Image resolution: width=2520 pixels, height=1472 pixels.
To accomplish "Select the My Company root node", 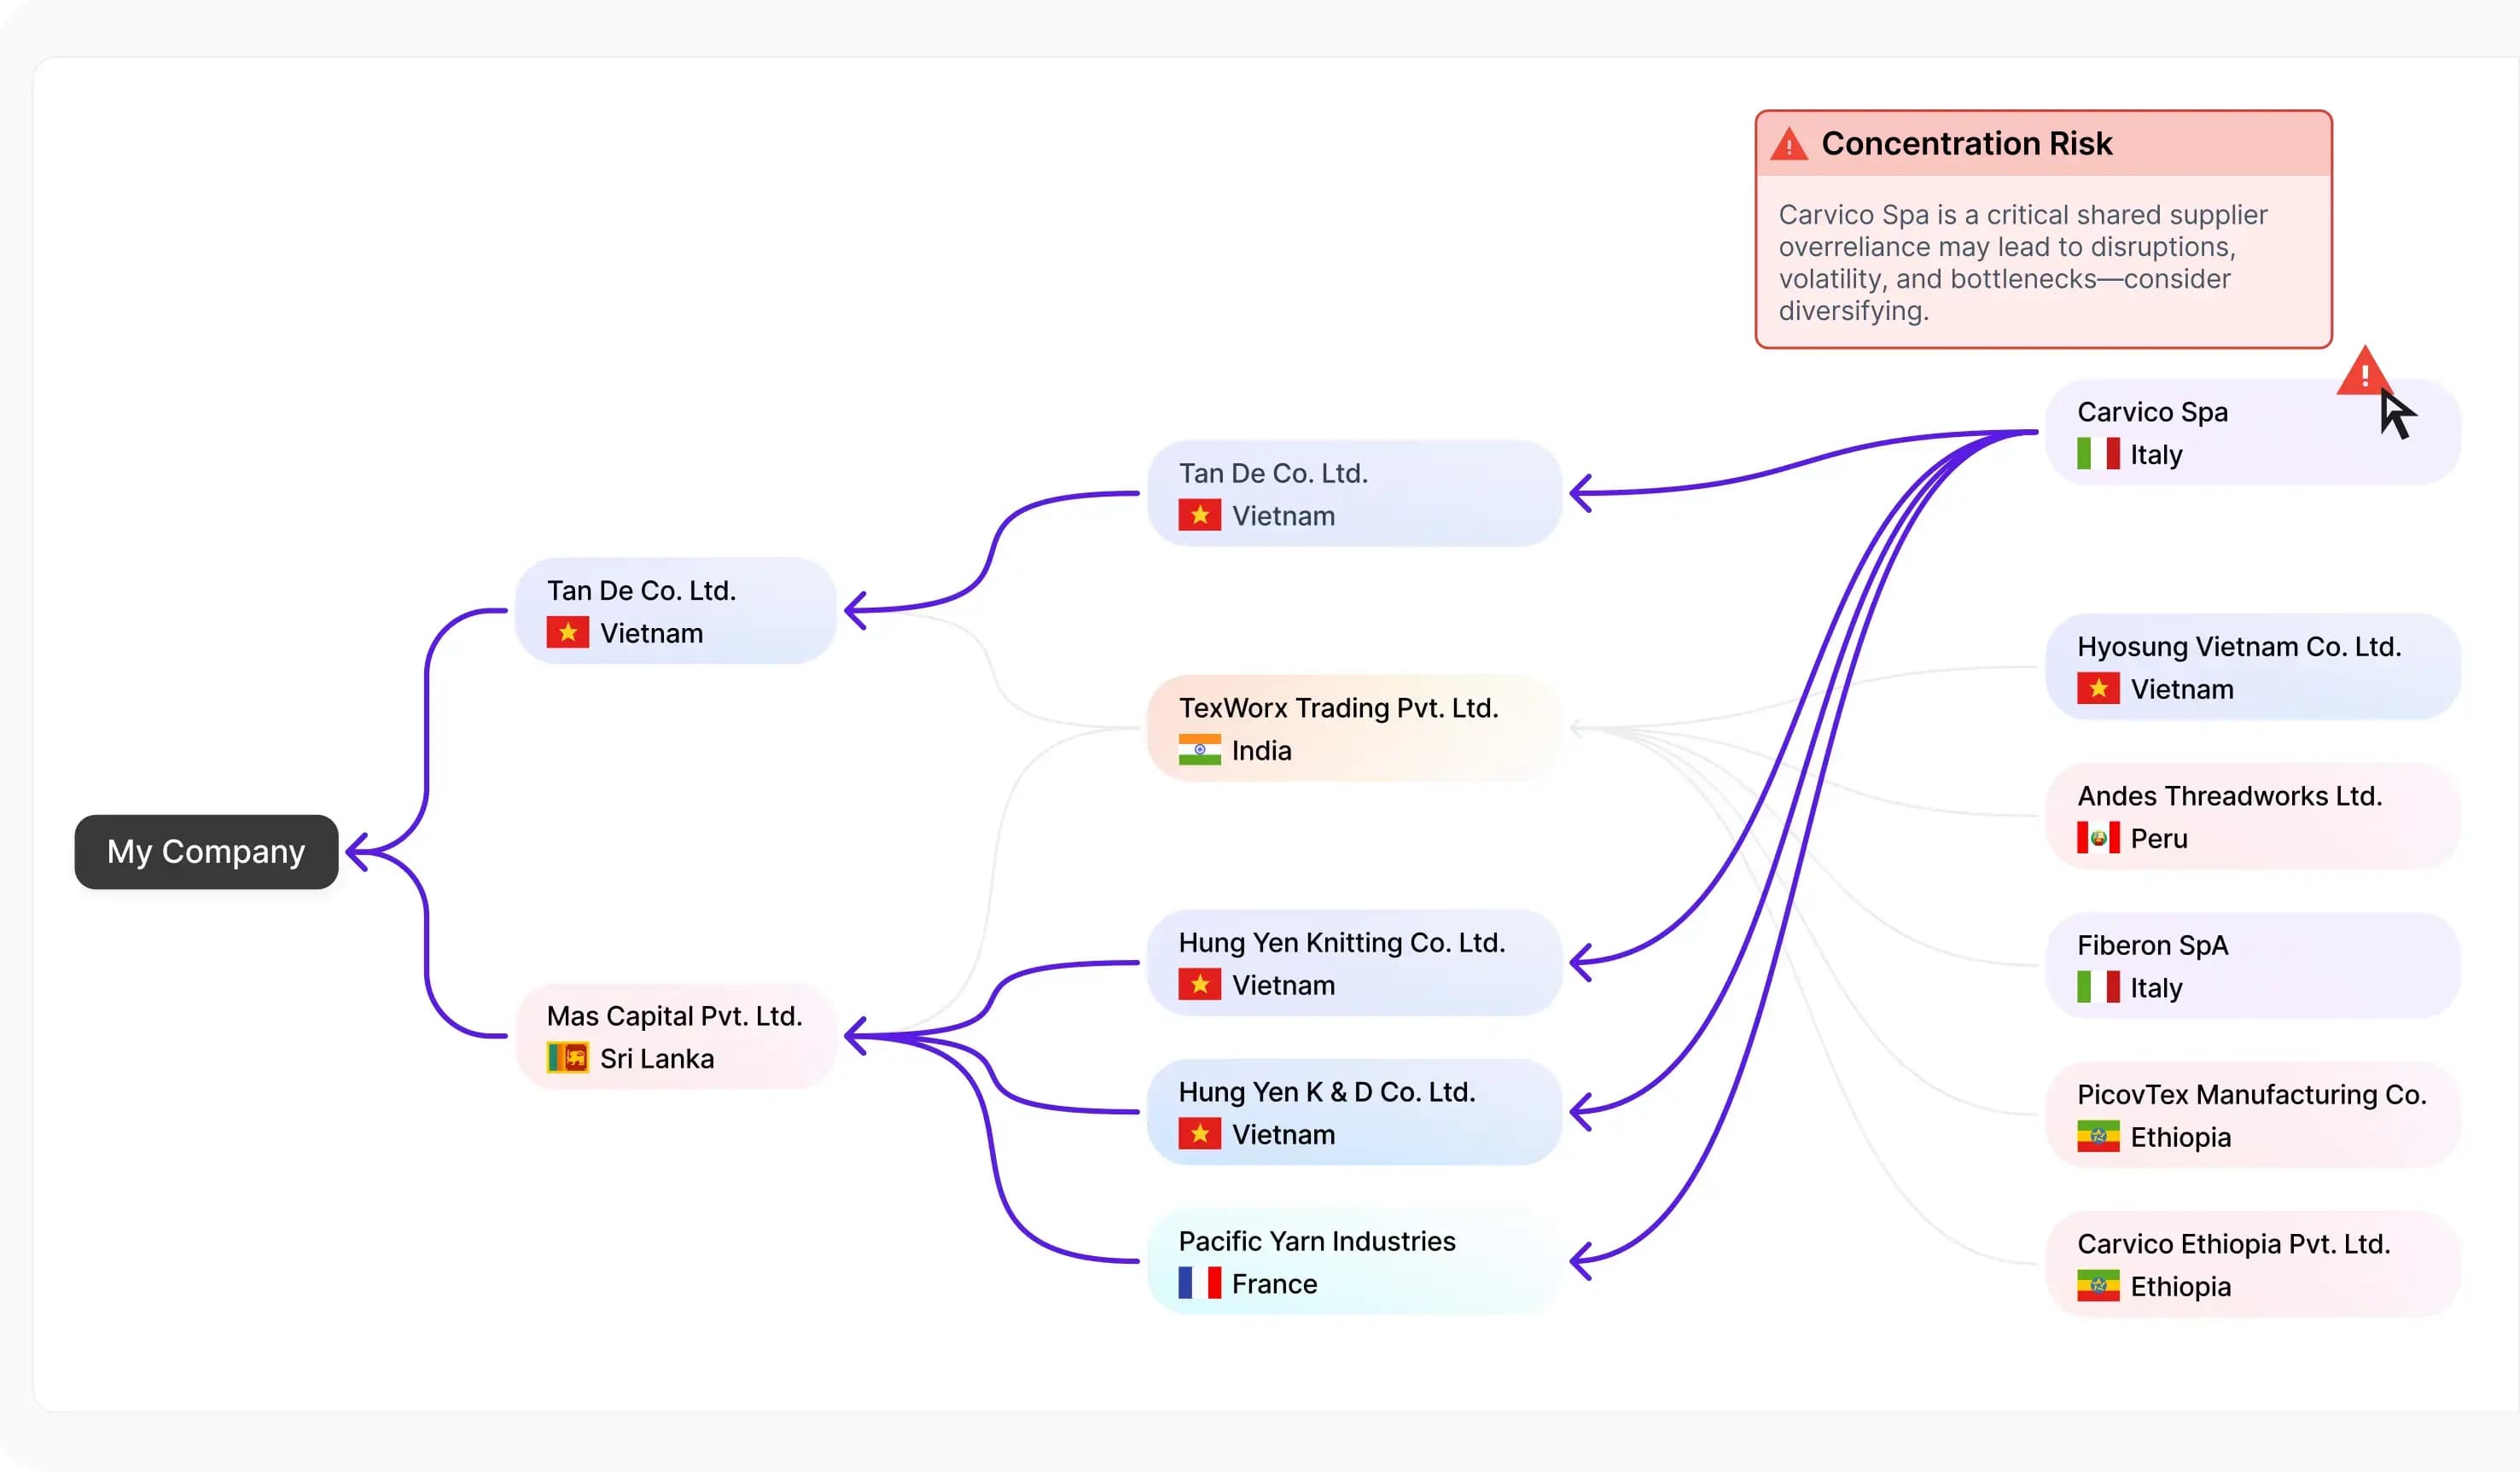I will (x=206, y=852).
